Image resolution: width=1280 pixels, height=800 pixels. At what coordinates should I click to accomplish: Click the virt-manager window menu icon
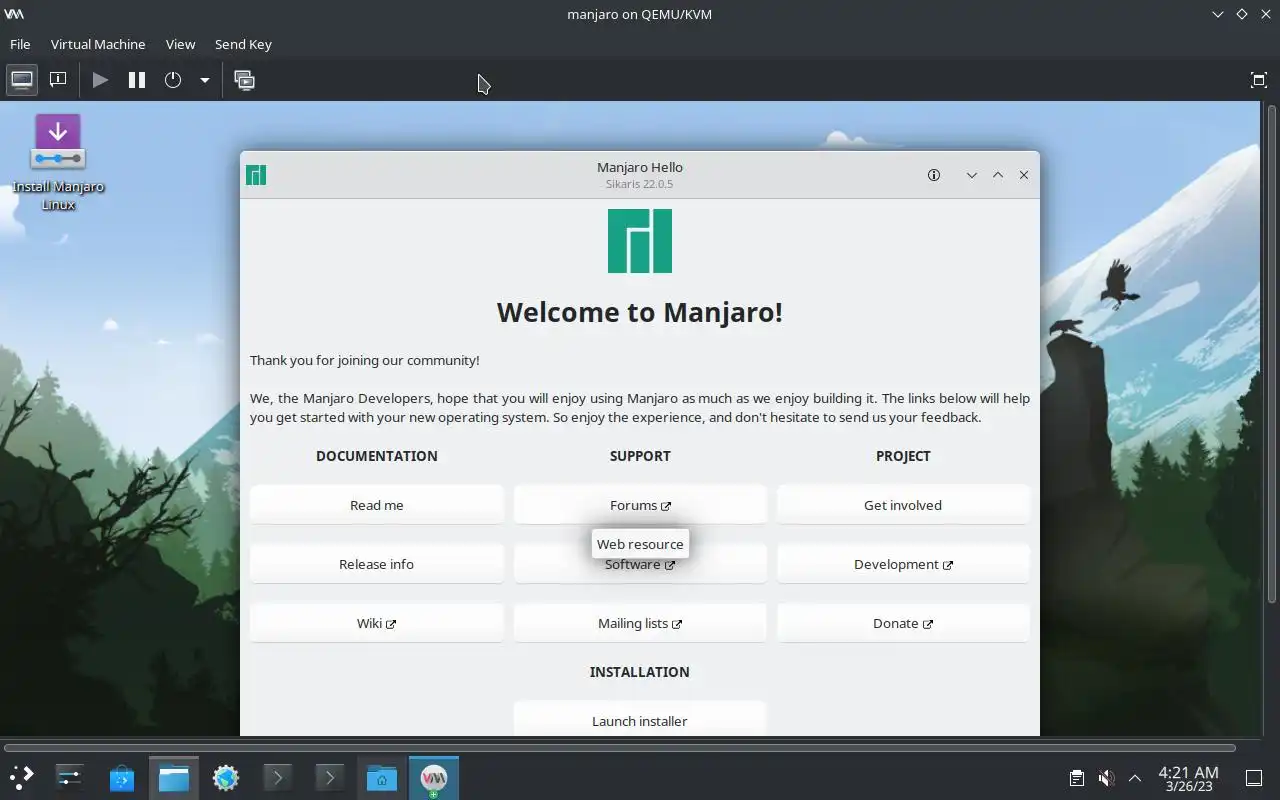tap(14, 14)
